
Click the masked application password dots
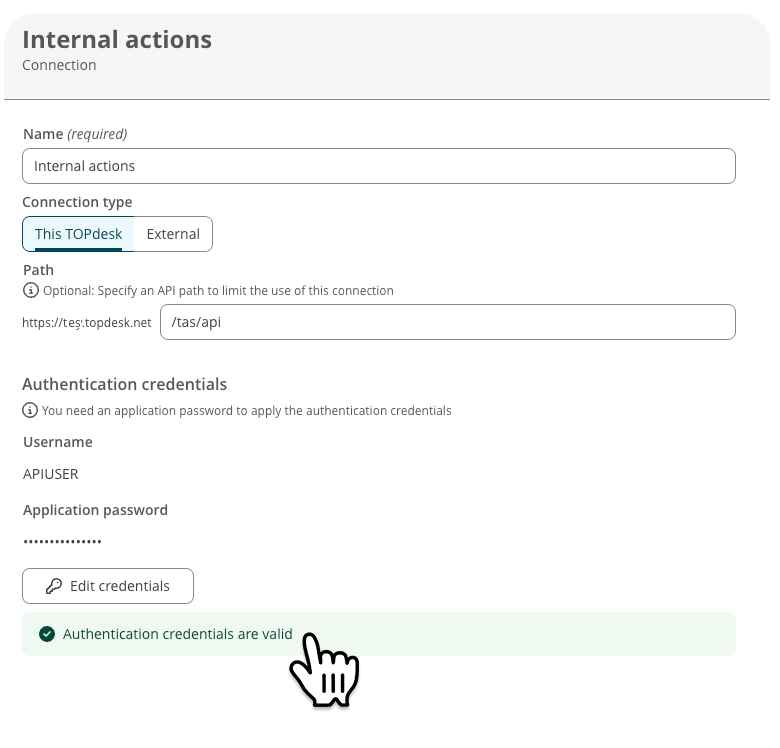[x=62, y=542]
